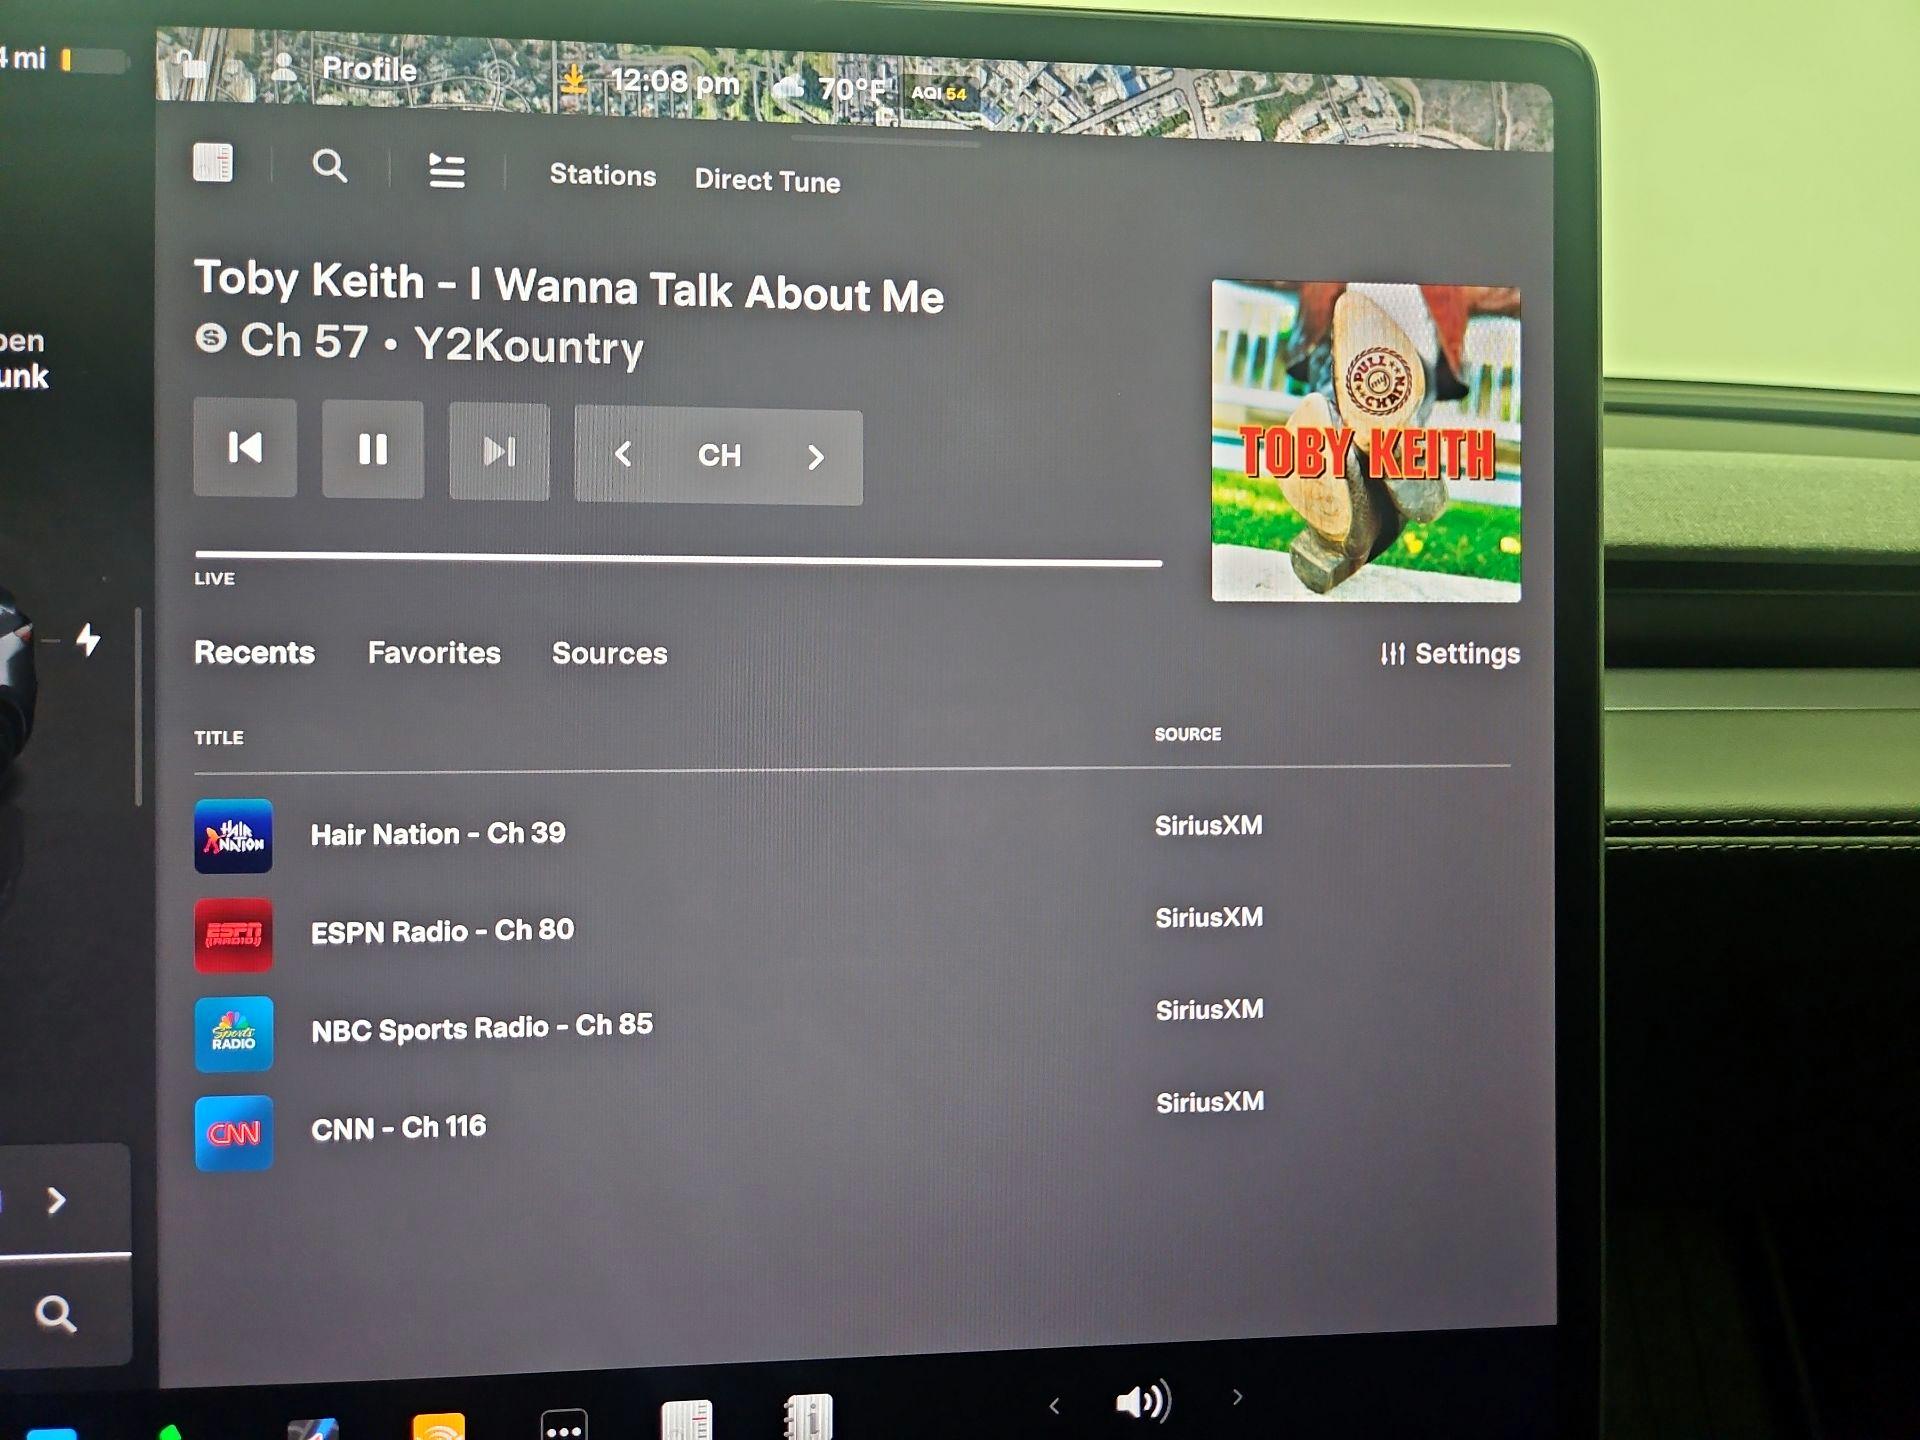
Task: Click the search magnifier in media toolbar
Action: (x=330, y=166)
